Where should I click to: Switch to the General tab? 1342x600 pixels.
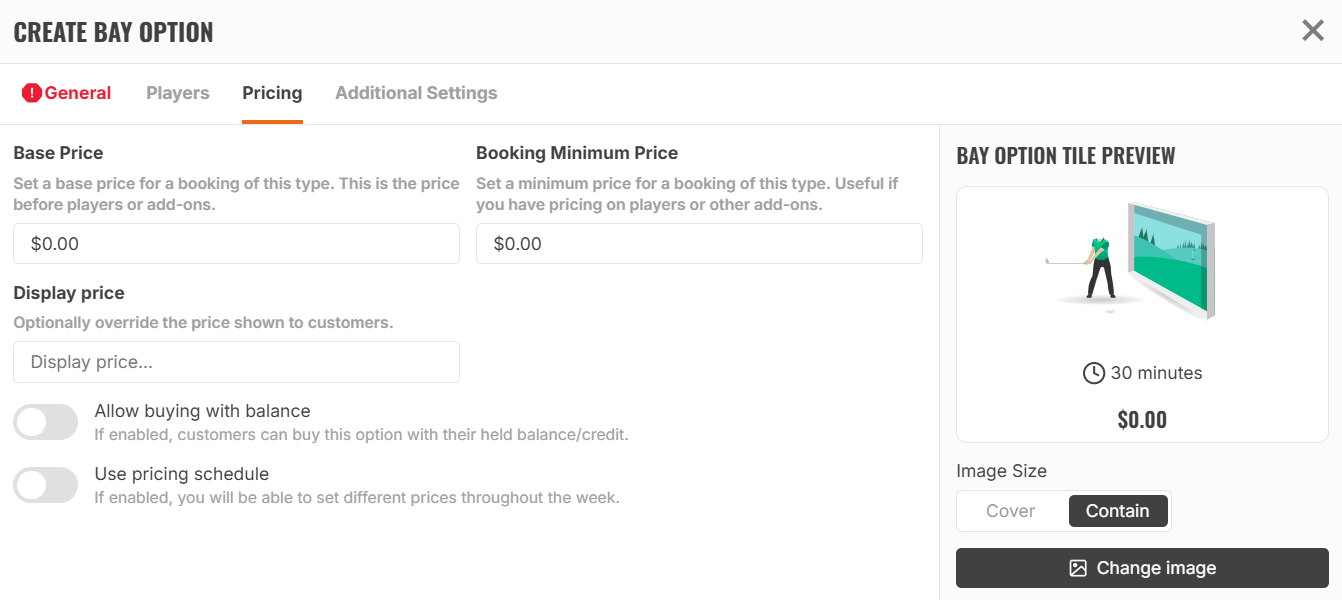coord(67,93)
